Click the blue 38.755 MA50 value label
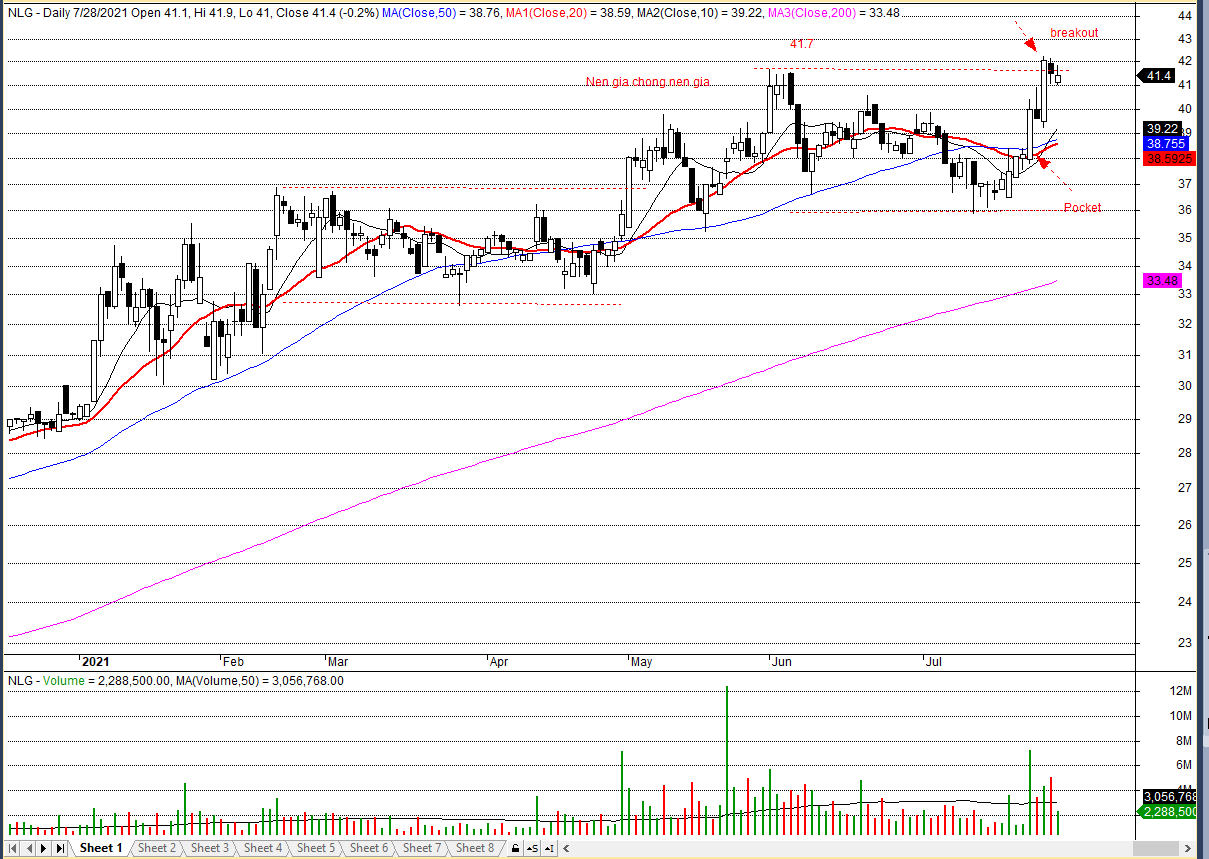1209x859 pixels. coord(1165,144)
